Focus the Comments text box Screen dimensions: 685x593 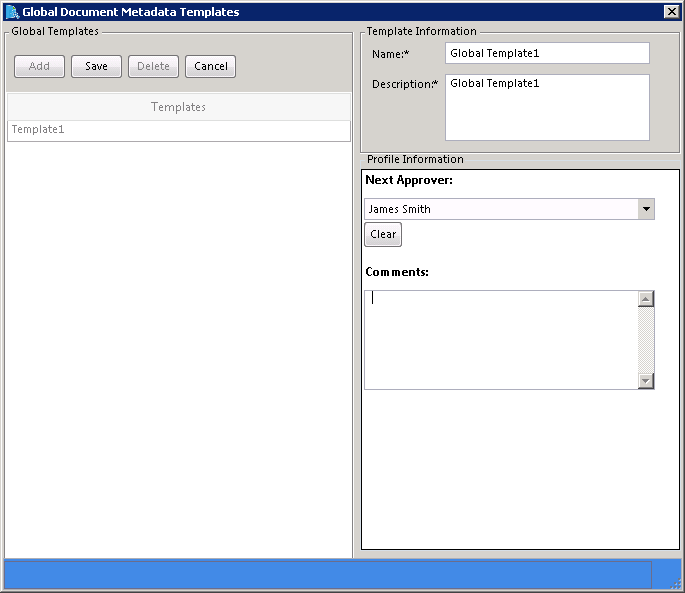point(501,340)
